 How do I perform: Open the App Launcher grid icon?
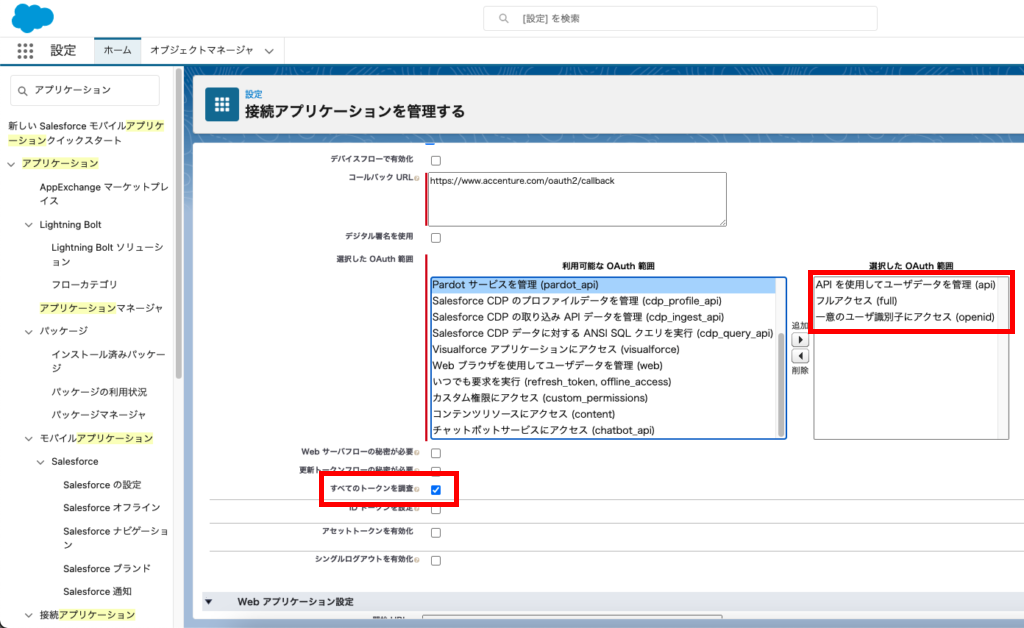[25, 50]
